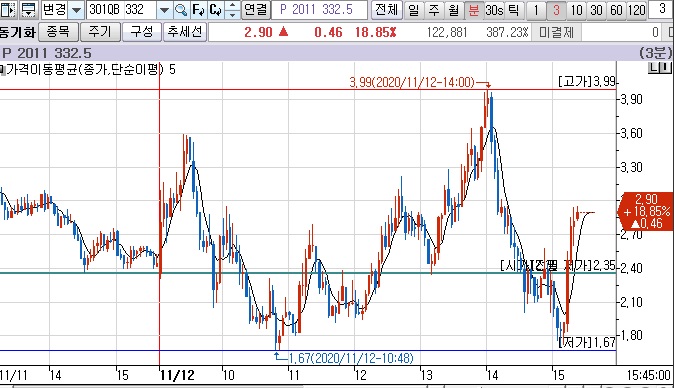Select the 30s period

pos(494,10)
